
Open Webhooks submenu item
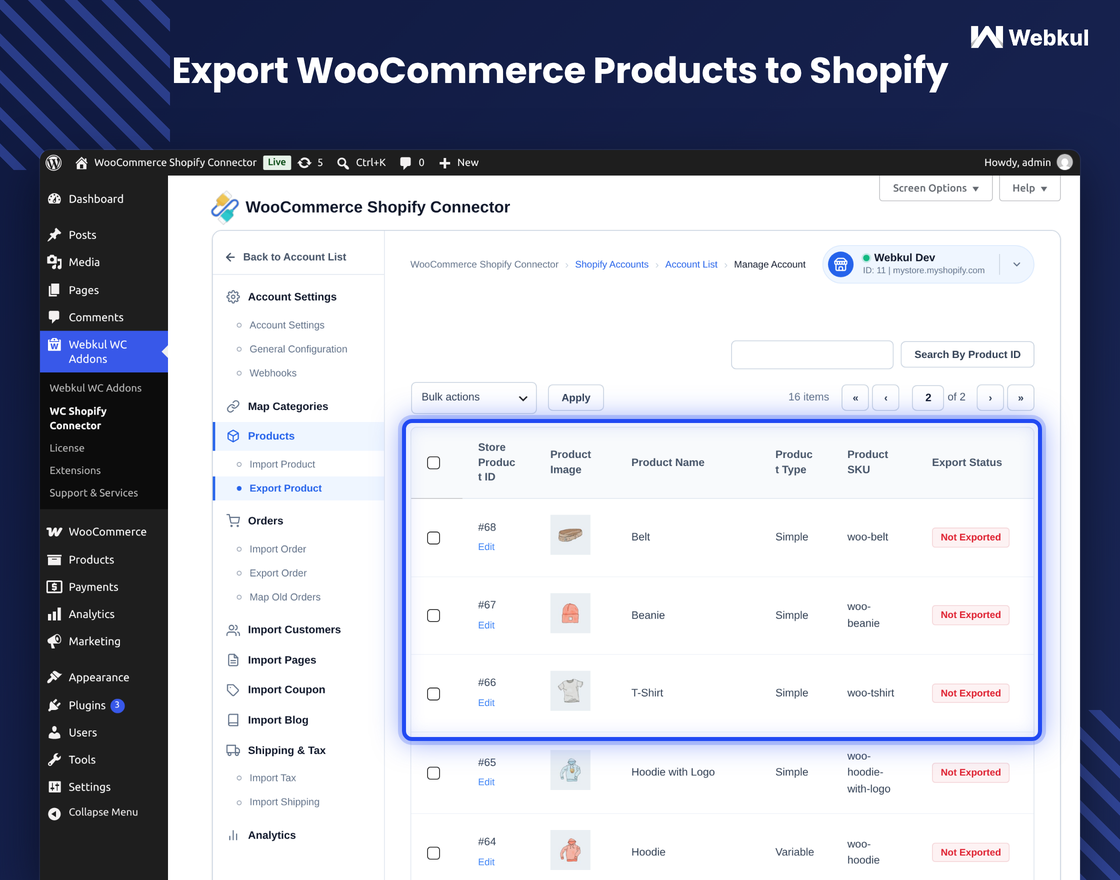(273, 374)
